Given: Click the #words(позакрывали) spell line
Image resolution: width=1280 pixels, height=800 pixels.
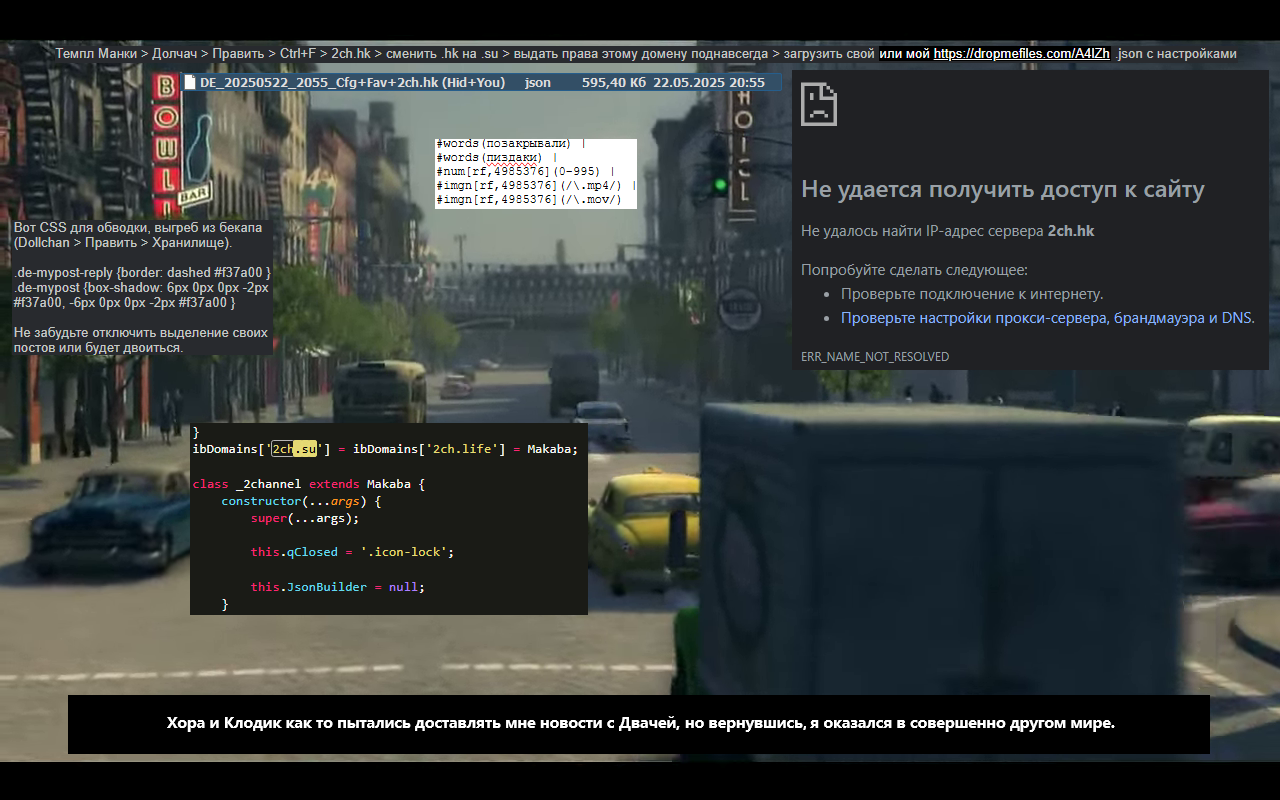Looking at the screenshot, I should click(505, 144).
